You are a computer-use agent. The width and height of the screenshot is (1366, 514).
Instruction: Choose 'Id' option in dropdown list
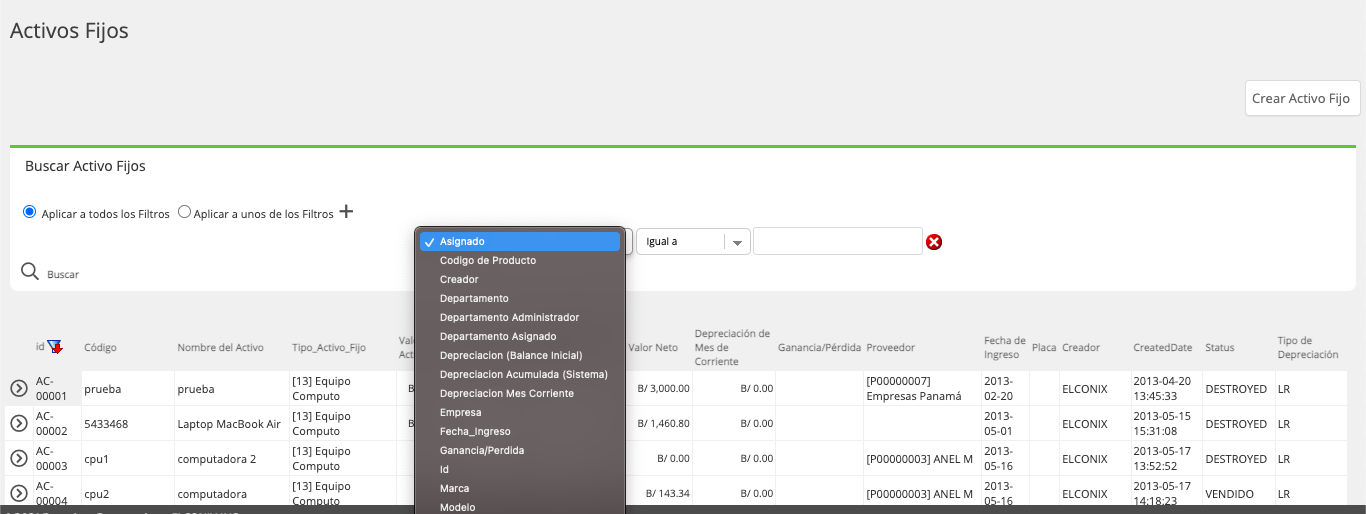[x=520, y=469]
